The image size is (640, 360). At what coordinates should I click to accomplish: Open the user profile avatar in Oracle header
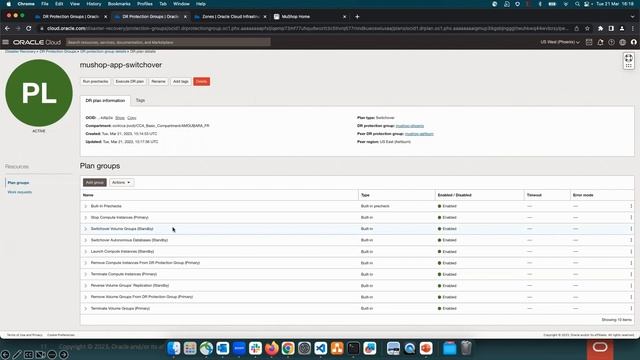tap(633, 42)
